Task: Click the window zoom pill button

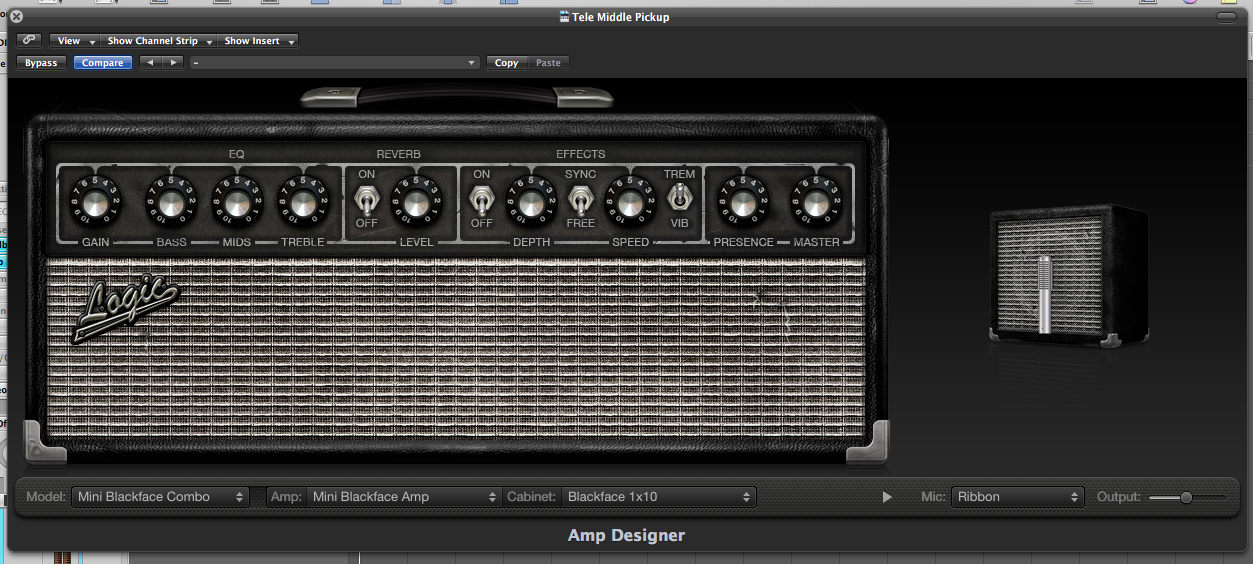Action: point(1226,17)
